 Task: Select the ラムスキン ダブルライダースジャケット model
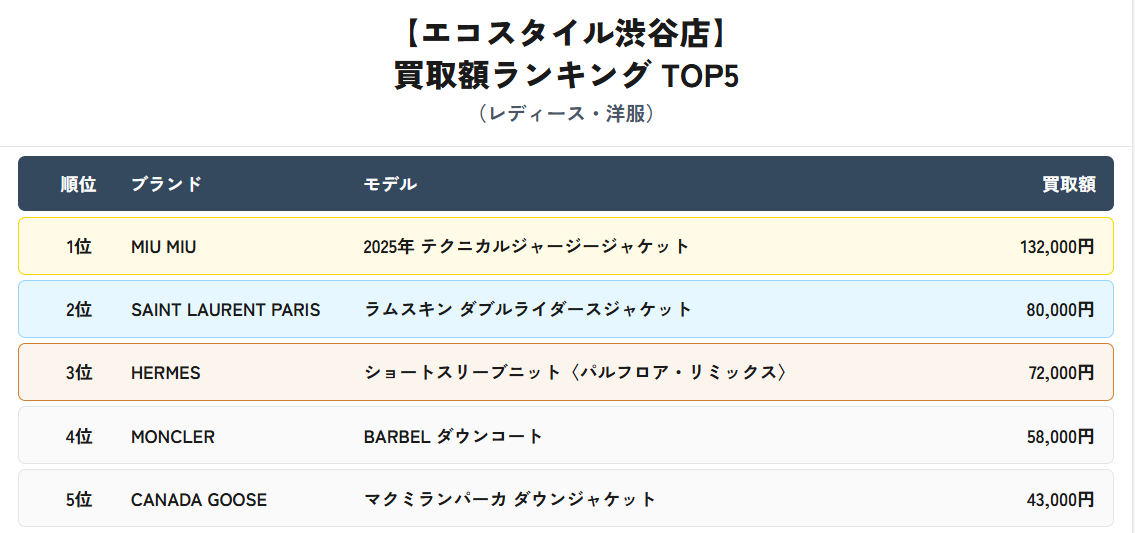527,310
